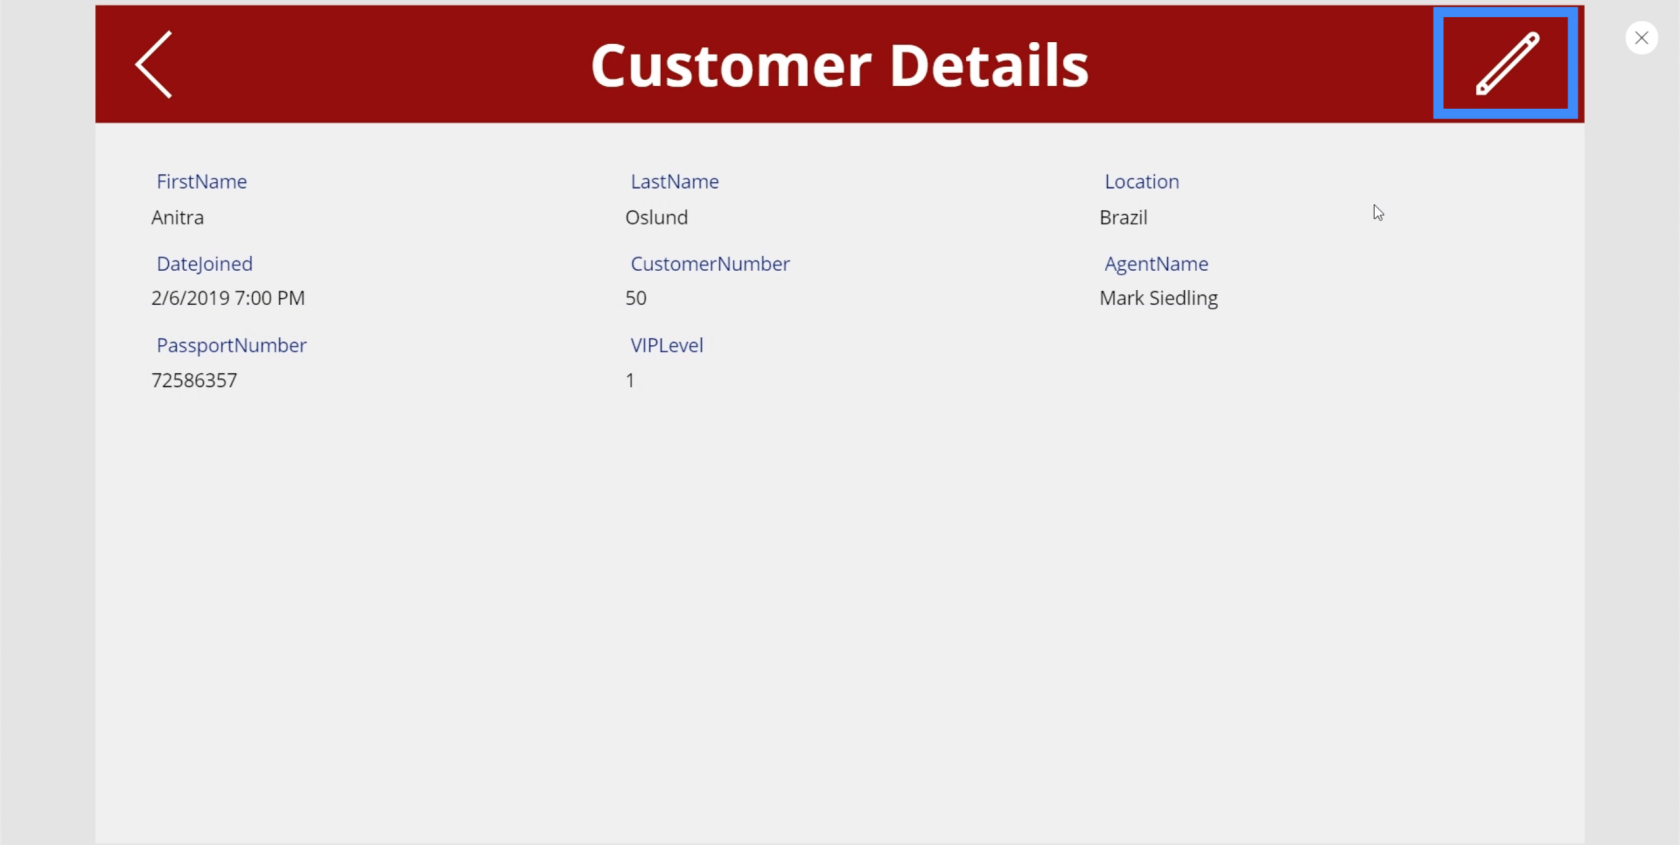This screenshot has width=1680, height=845.
Task: Select the VIPLevel field label
Action: coord(666,346)
